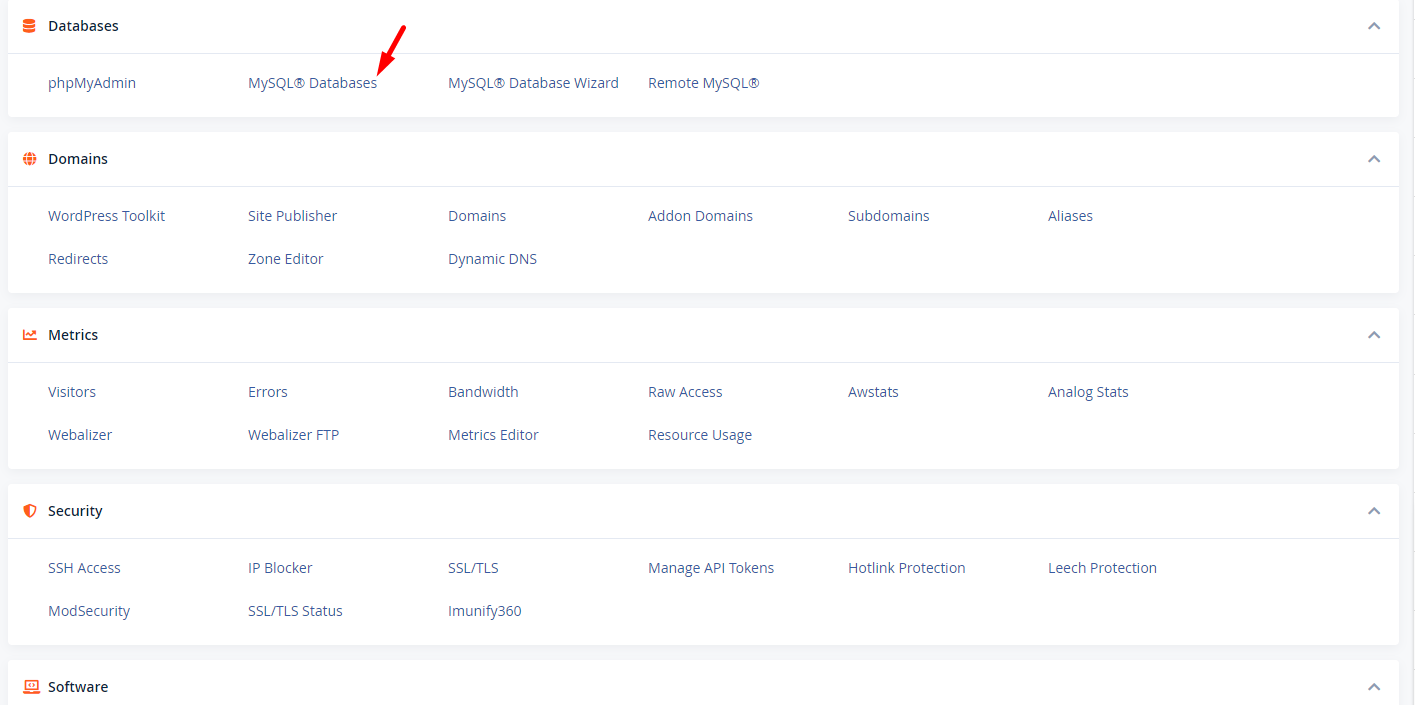Click the Databases section stack icon
1415x705 pixels.
pos(30,26)
